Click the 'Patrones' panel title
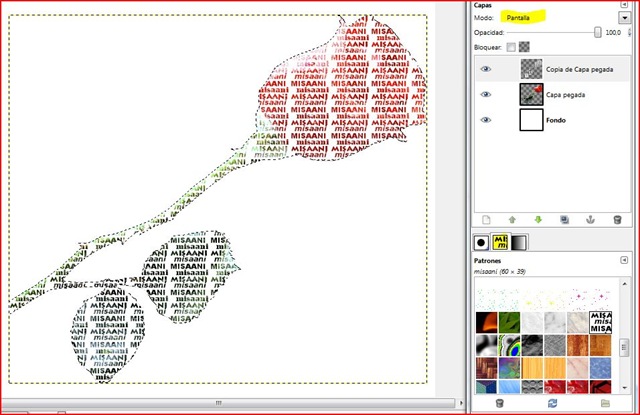 487,260
